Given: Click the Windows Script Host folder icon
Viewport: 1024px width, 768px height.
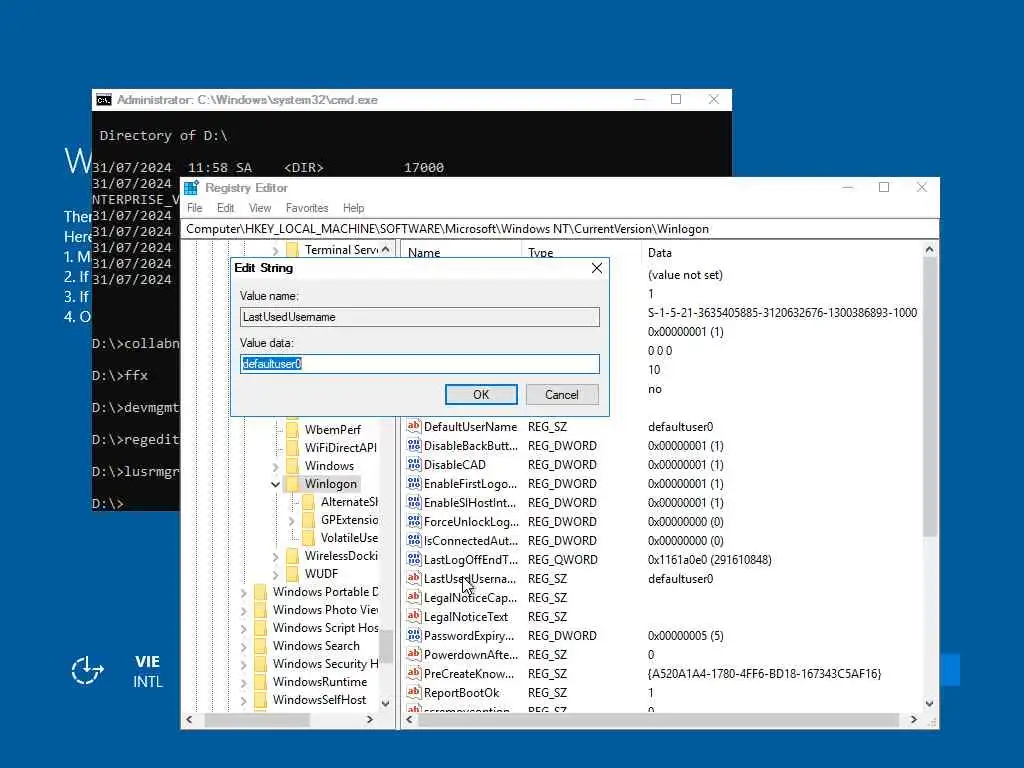Looking at the screenshot, I should (x=261, y=628).
